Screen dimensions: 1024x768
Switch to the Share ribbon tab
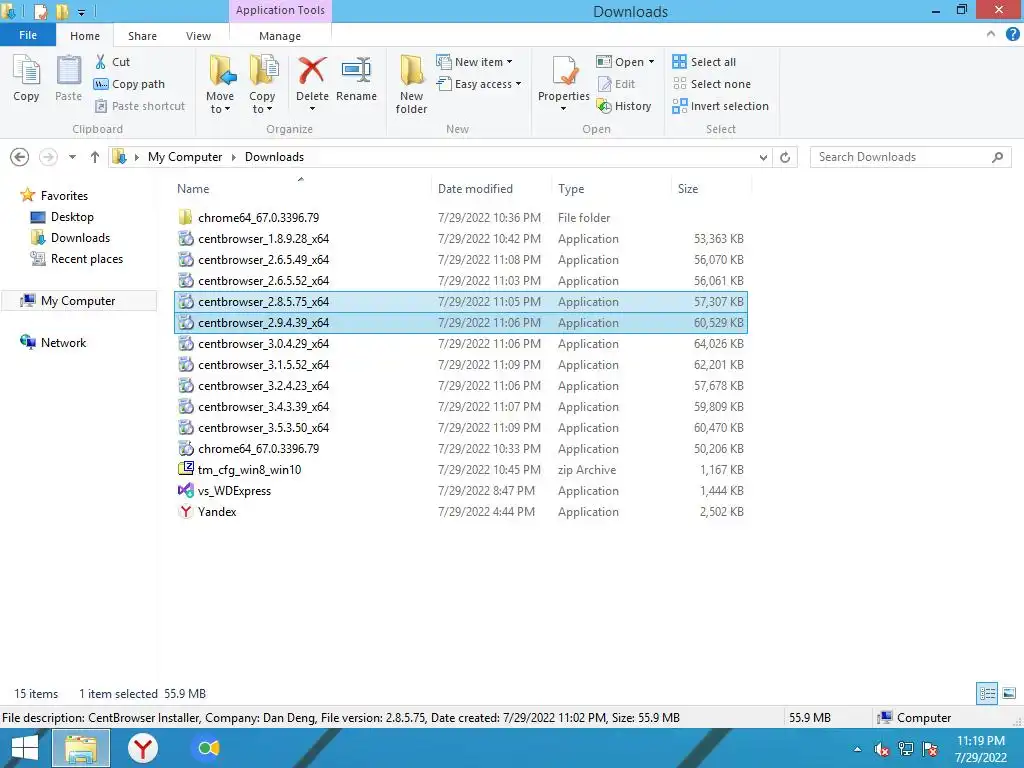(x=142, y=36)
